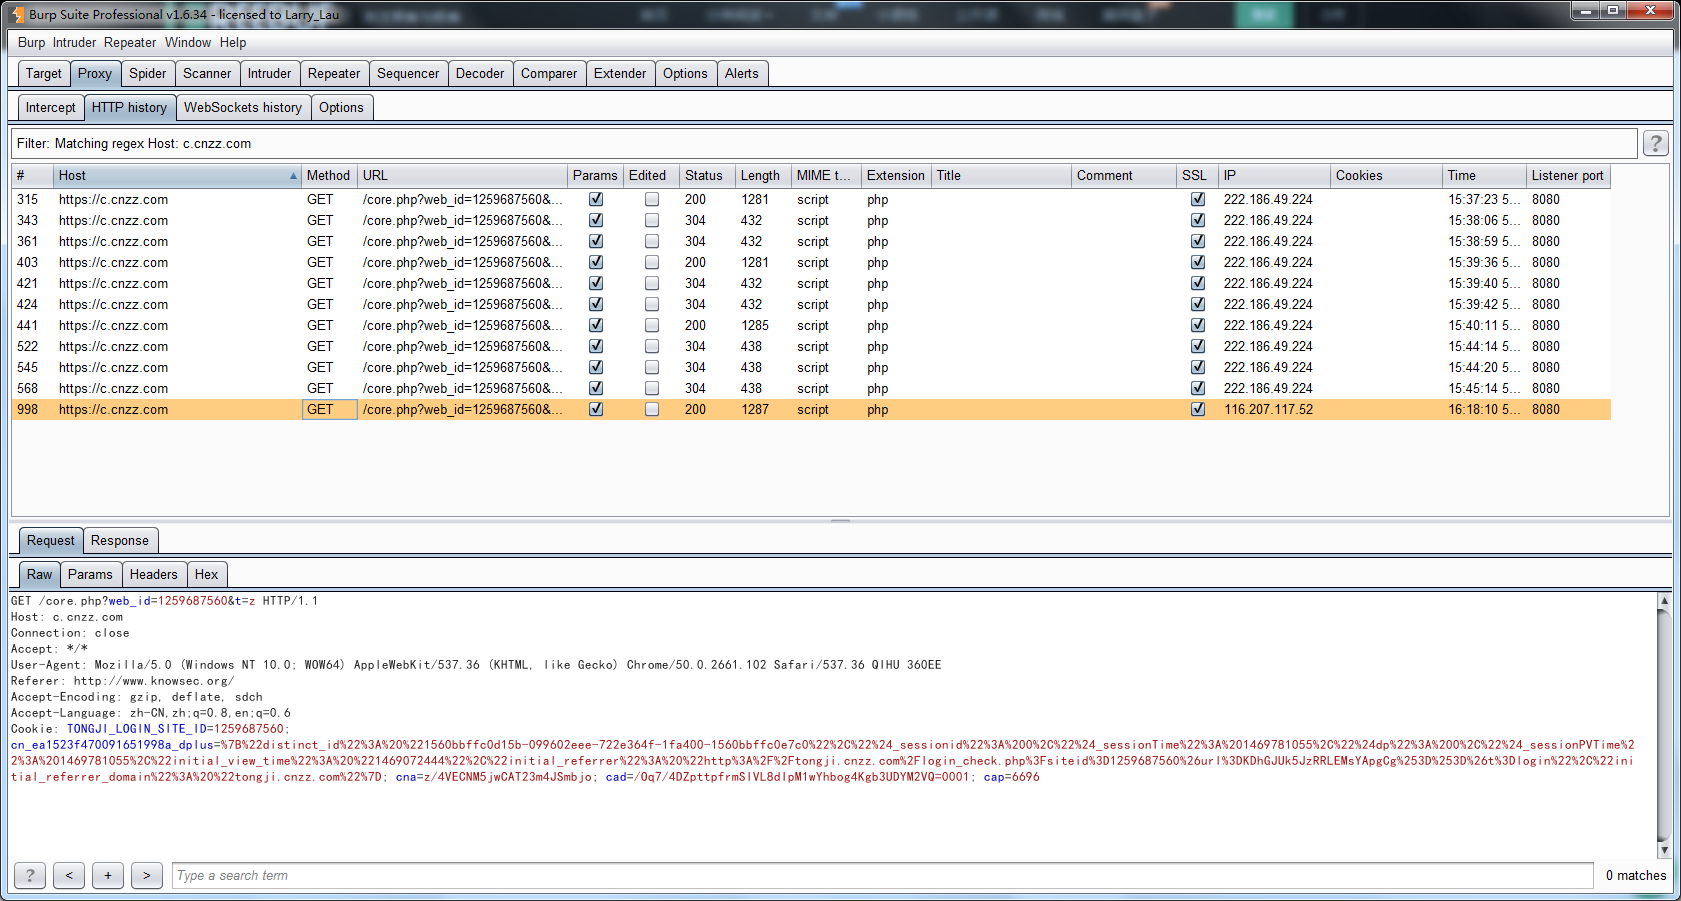This screenshot has width=1681, height=901.
Task: Switch to the Repeater tool tab
Action: [x=334, y=73]
